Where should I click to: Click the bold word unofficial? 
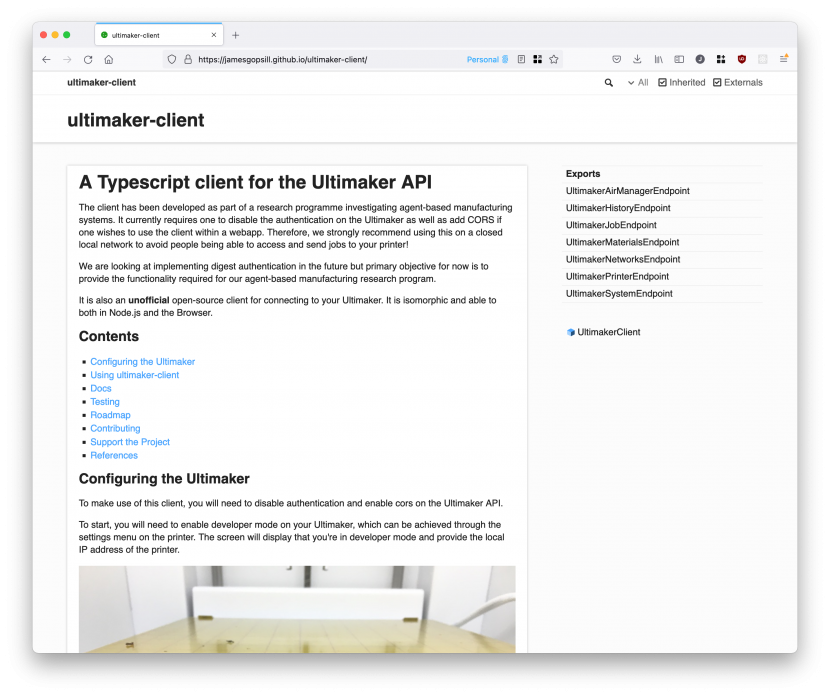(x=149, y=301)
